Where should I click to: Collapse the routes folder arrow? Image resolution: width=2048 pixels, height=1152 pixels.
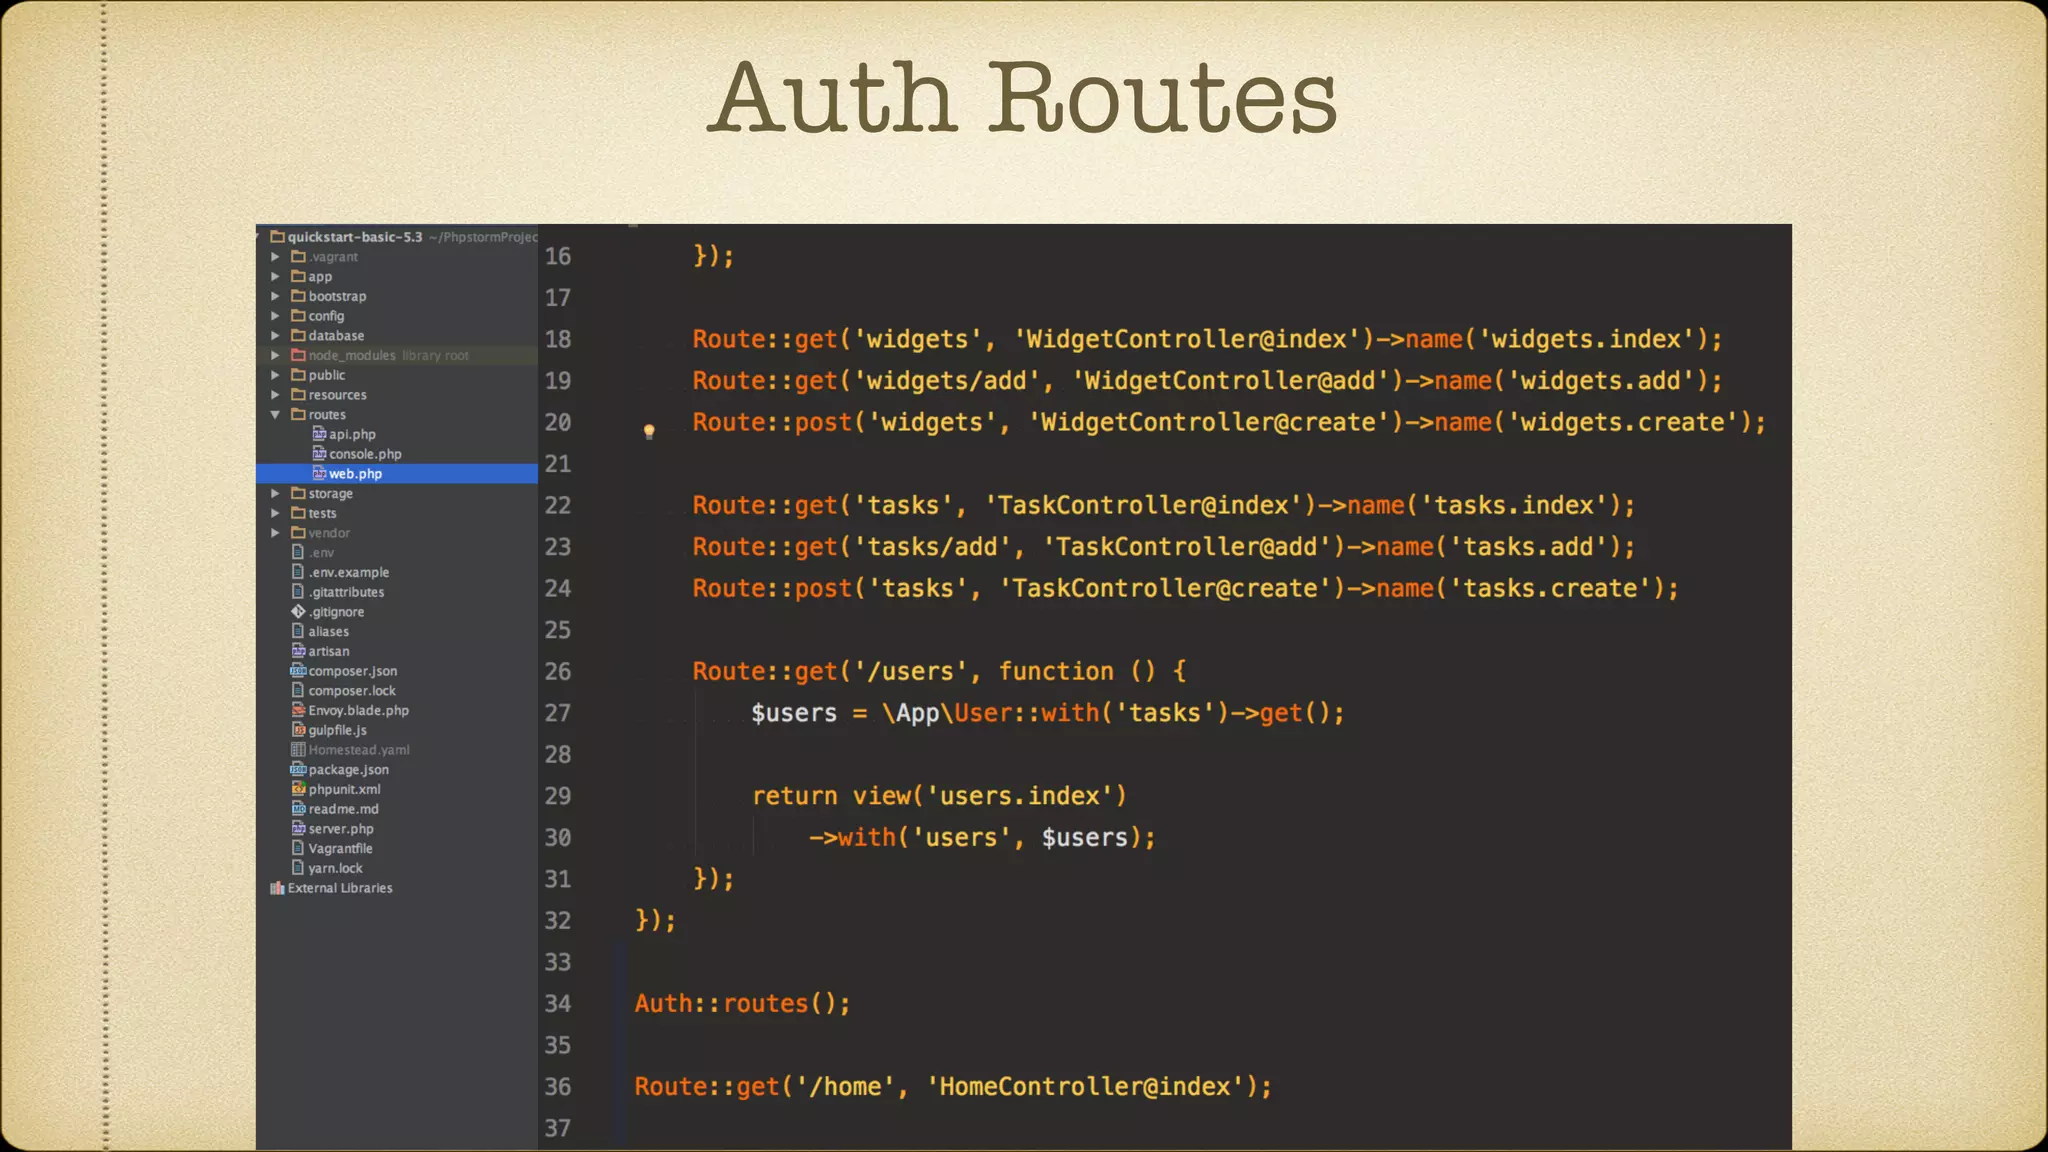(275, 414)
